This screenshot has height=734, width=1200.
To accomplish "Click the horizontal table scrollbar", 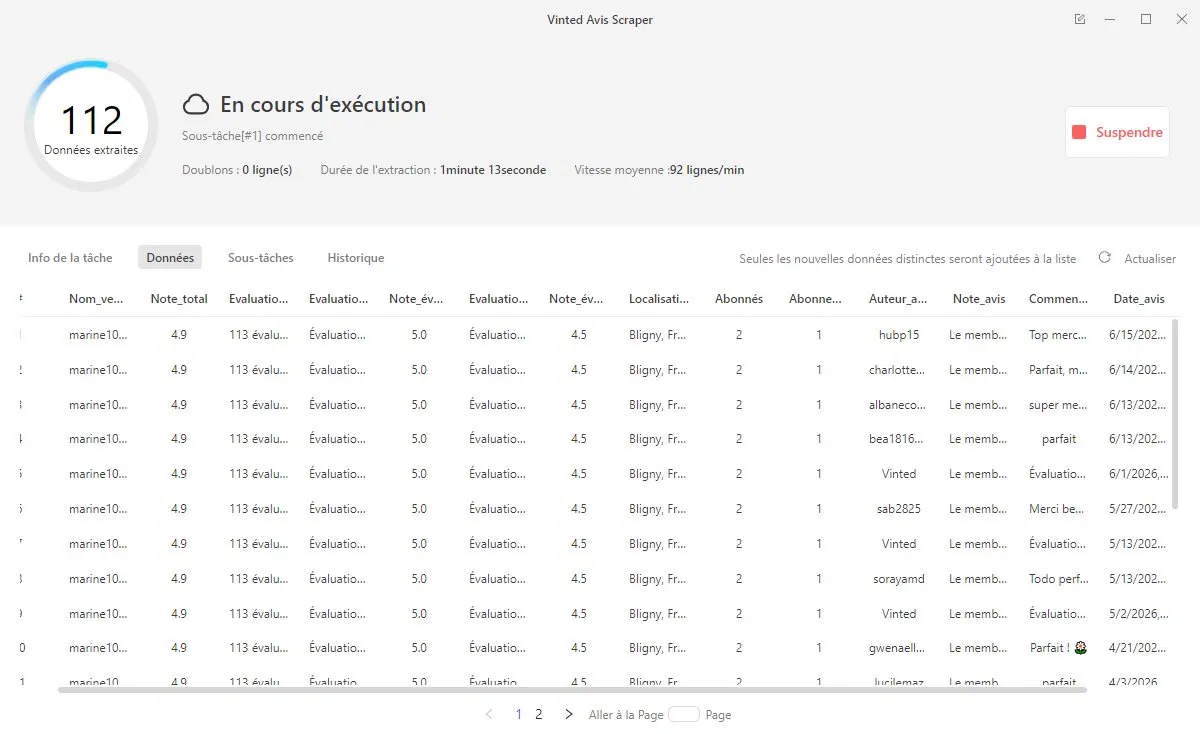I will 572,690.
